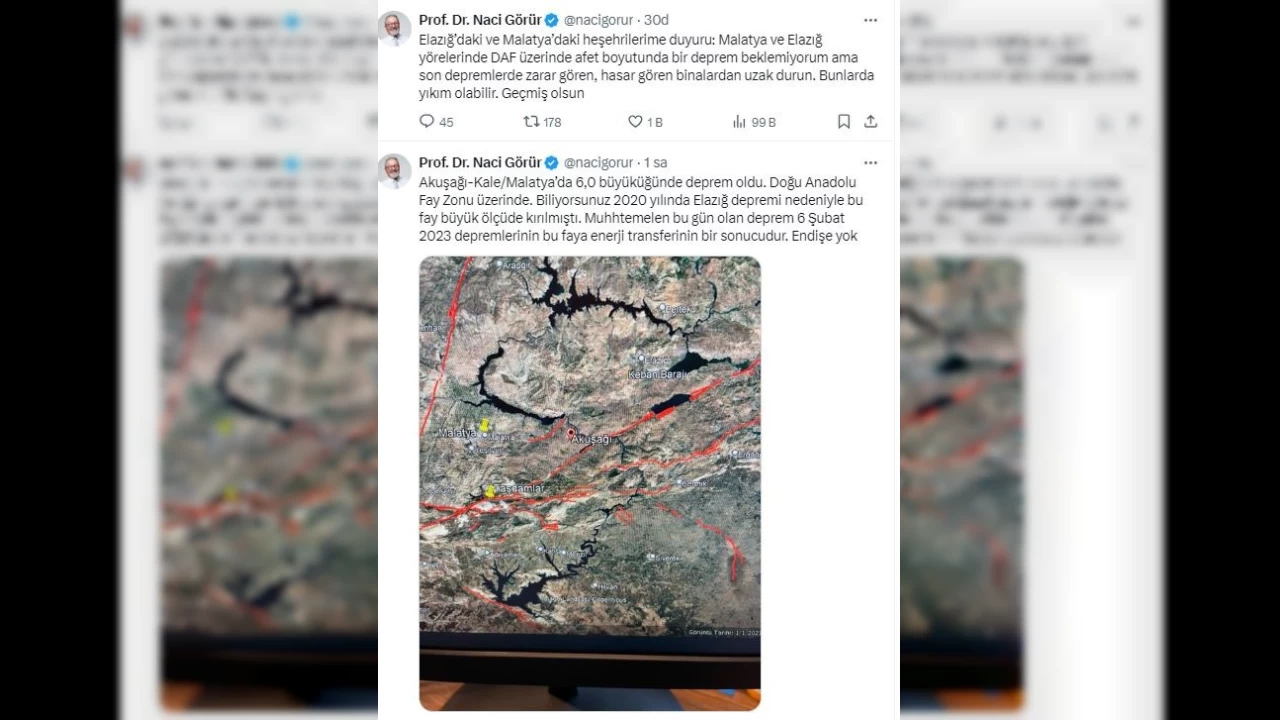The height and width of the screenshot is (720, 1280).
Task: Click the second tweet's profile avatar
Action: click(395, 171)
